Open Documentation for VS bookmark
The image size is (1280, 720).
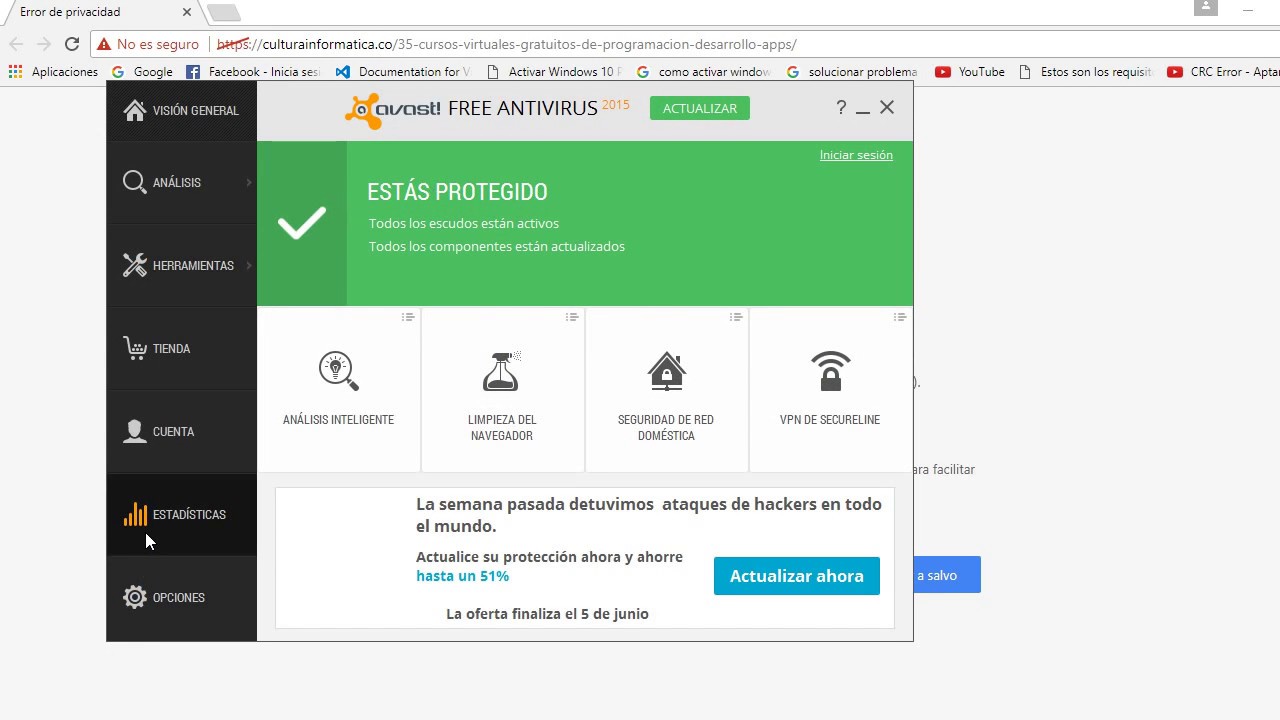click(x=403, y=72)
